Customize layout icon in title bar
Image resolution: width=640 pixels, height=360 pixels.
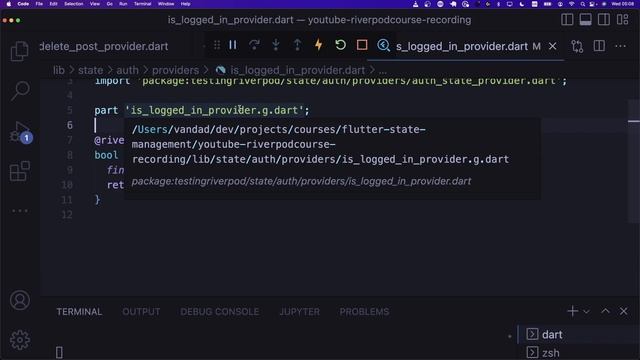click(x=622, y=20)
